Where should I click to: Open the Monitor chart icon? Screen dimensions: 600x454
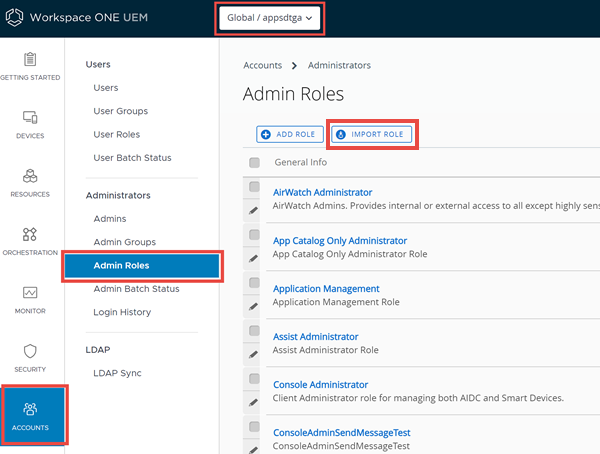(x=30, y=293)
